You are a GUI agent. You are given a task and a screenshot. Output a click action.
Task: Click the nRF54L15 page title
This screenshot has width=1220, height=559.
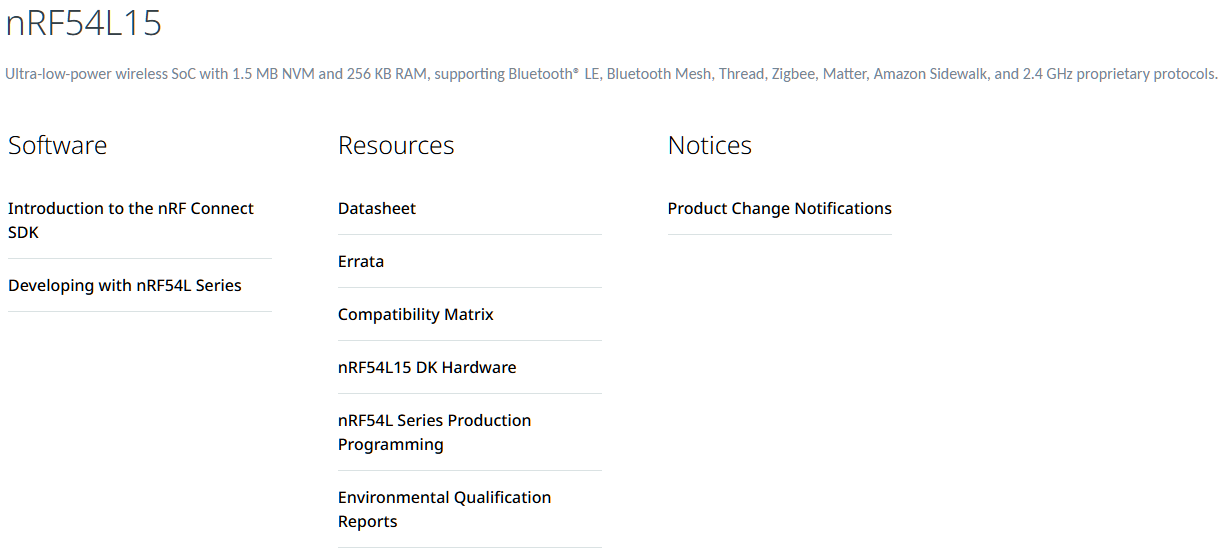click(84, 23)
